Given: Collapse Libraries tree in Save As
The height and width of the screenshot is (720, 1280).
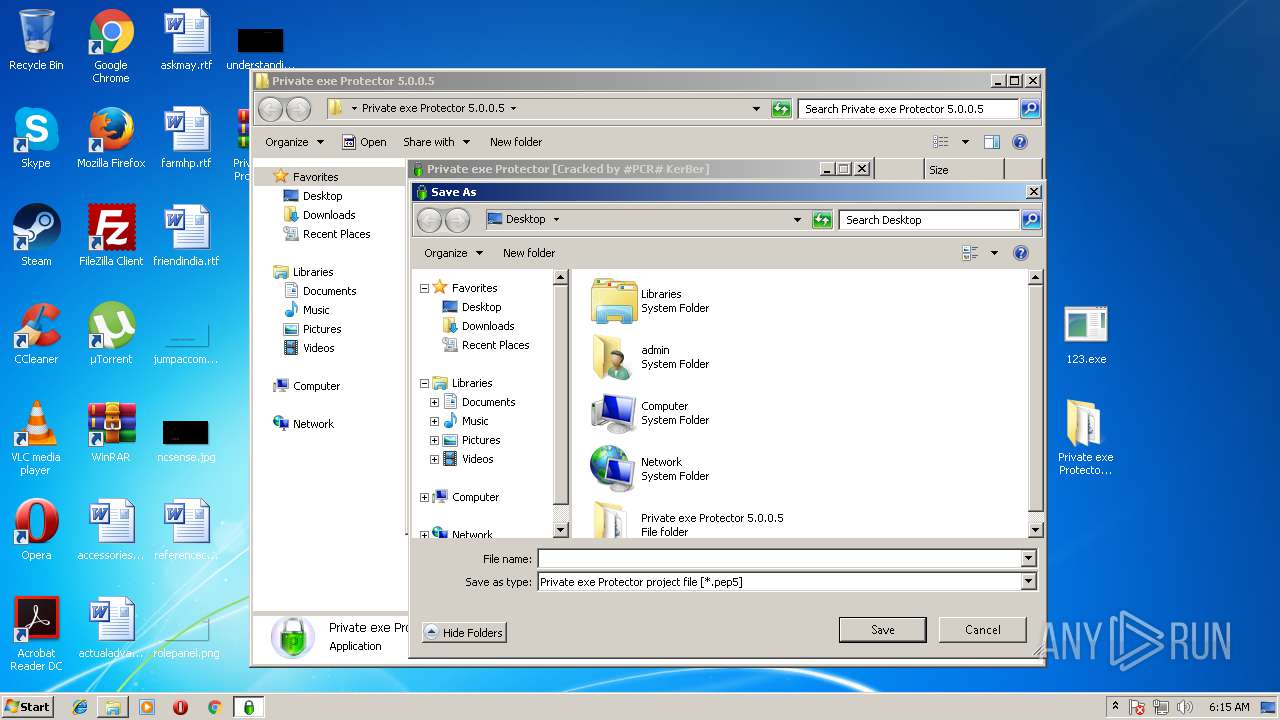Looking at the screenshot, I should coord(424,383).
